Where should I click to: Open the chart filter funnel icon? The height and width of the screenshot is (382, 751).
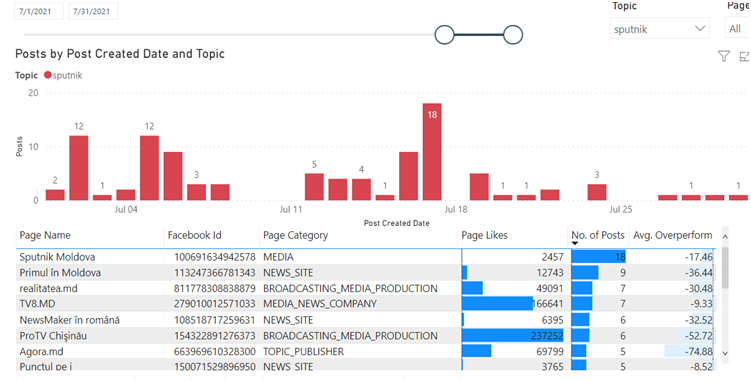(x=724, y=56)
